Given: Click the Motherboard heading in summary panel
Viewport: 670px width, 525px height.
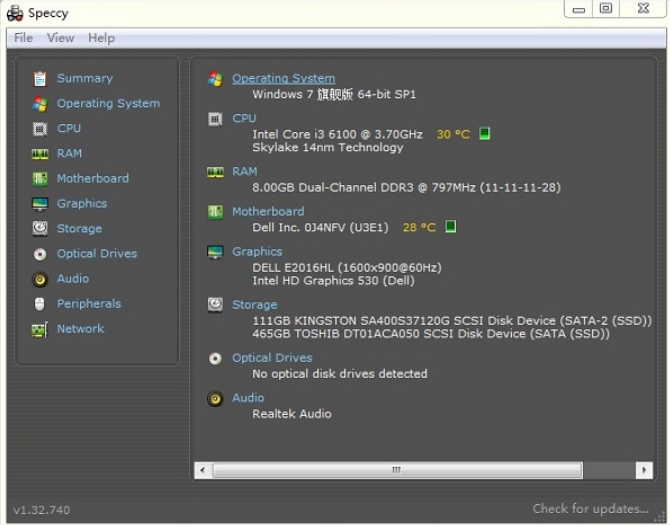Looking at the screenshot, I should click(268, 211).
